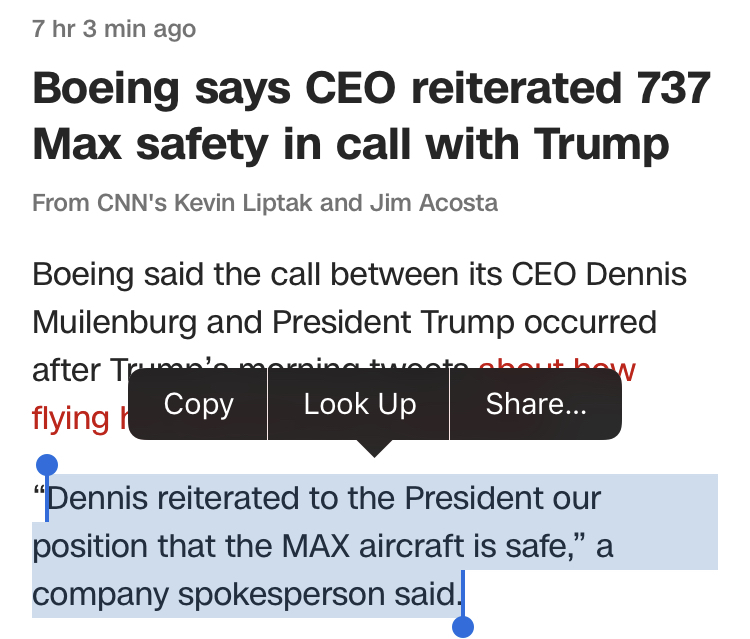Click 'President Trump occurred' in the body text
The height and width of the screenshot is (639, 750).
coord(464,322)
